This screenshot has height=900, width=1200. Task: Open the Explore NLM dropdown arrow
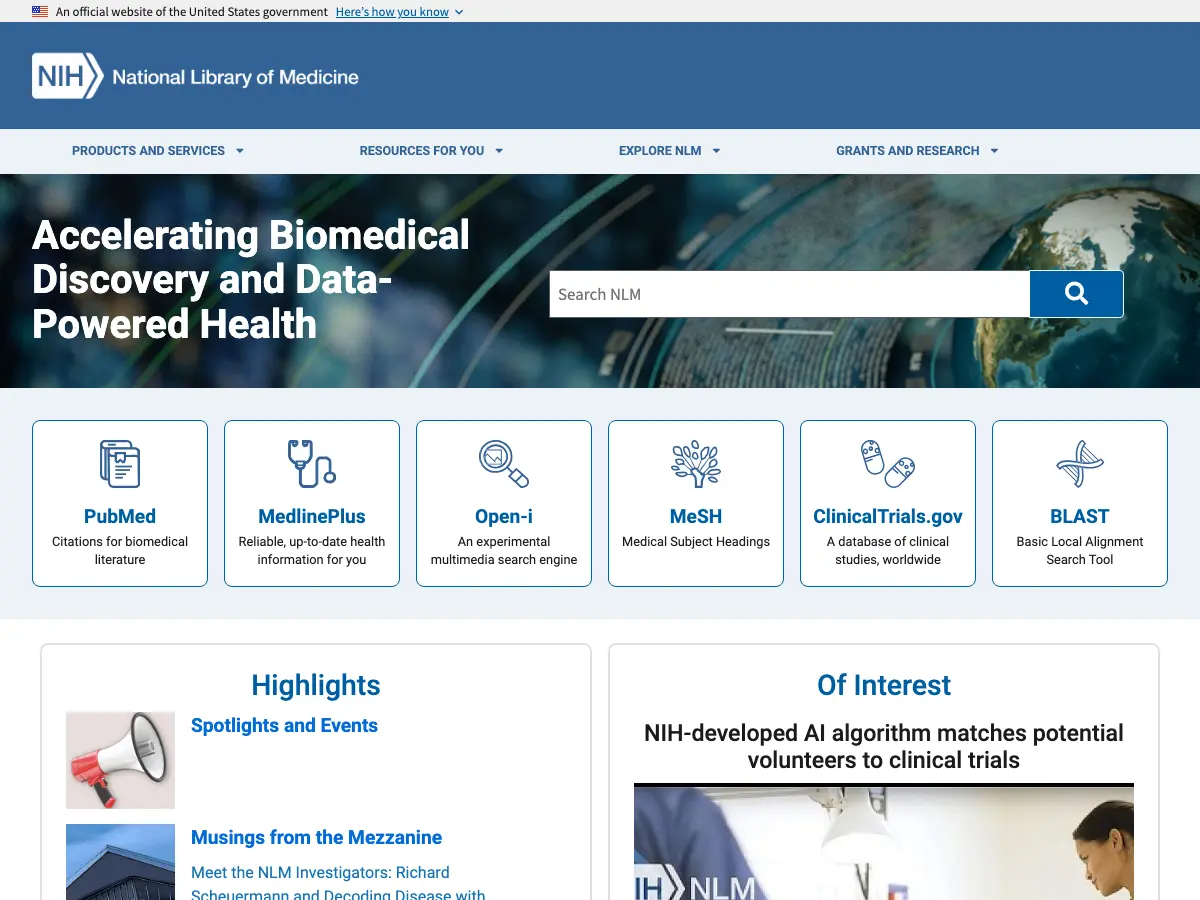(716, 151)
